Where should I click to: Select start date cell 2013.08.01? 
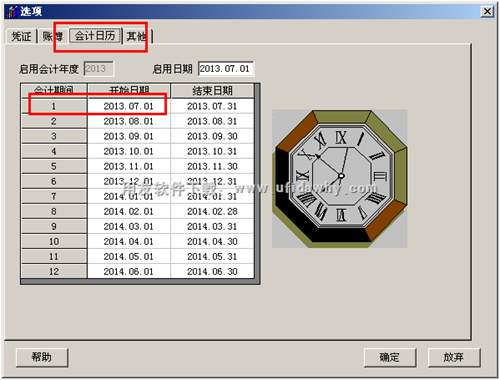click(x=129, y=121)
